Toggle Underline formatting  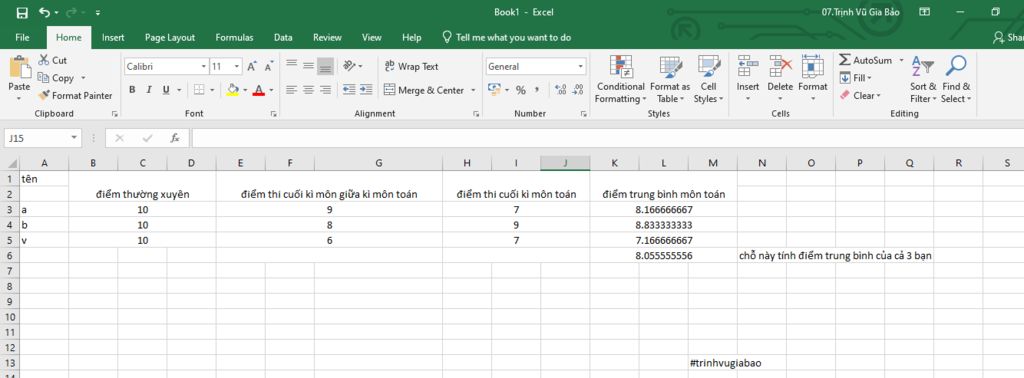(166, 89)
